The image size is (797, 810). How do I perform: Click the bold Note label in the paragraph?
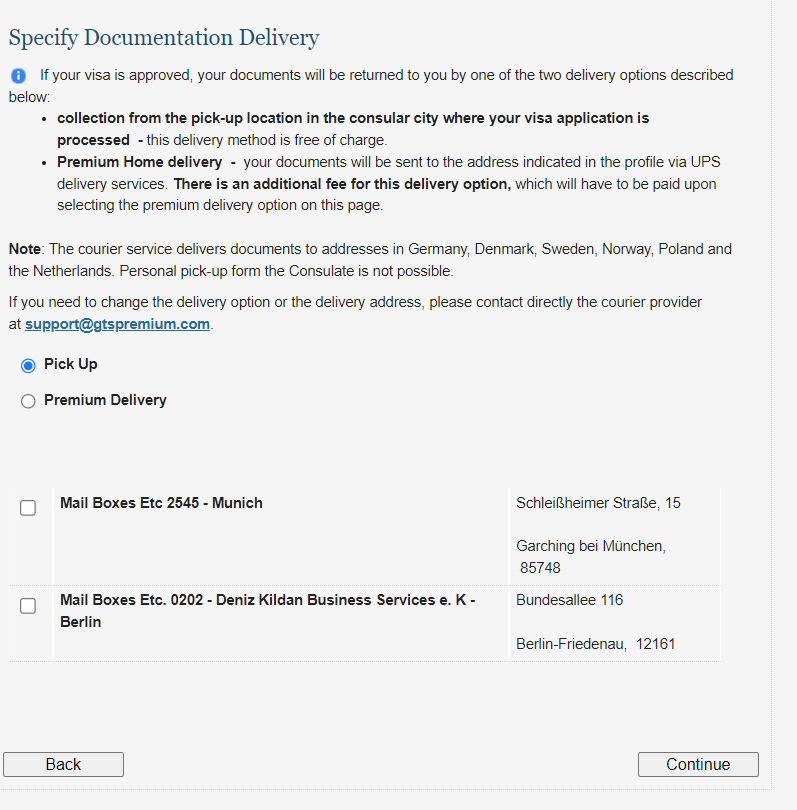25,249
